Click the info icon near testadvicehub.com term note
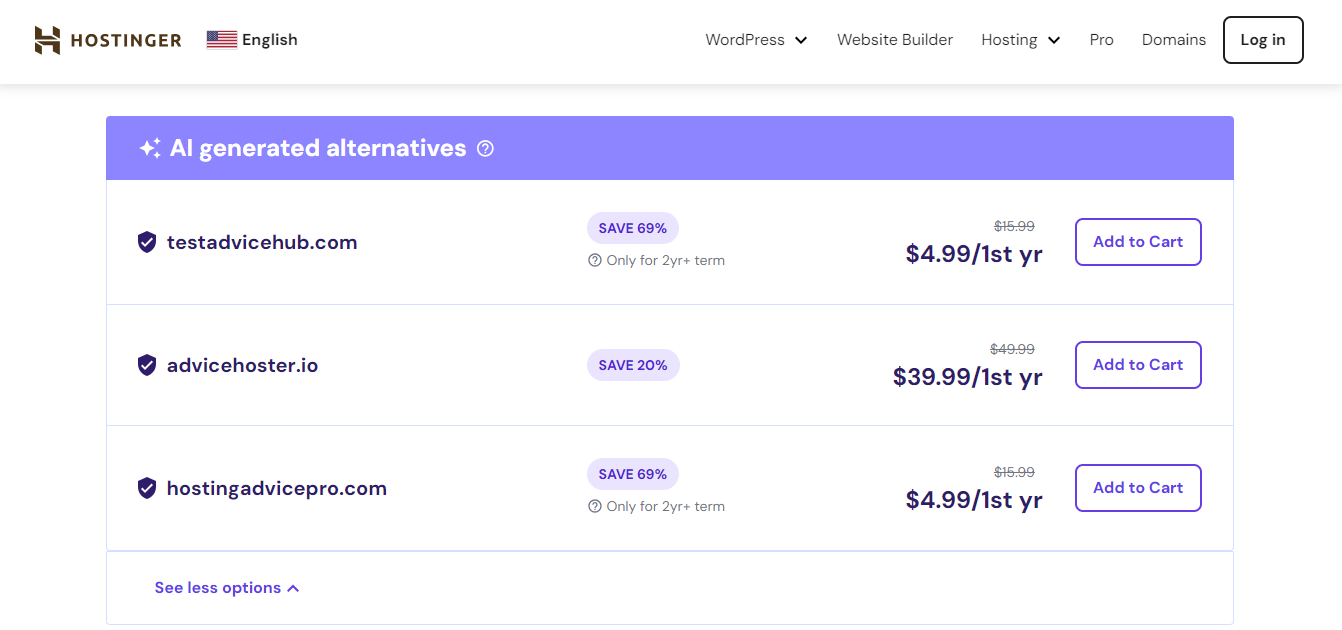Screen dimensions: 1342x630 (594, 260)
